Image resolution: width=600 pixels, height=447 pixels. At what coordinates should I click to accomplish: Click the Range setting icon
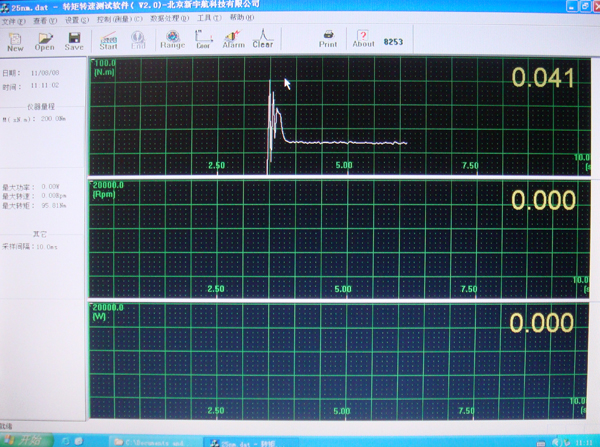pyautogui.click(x=172, y=40)
